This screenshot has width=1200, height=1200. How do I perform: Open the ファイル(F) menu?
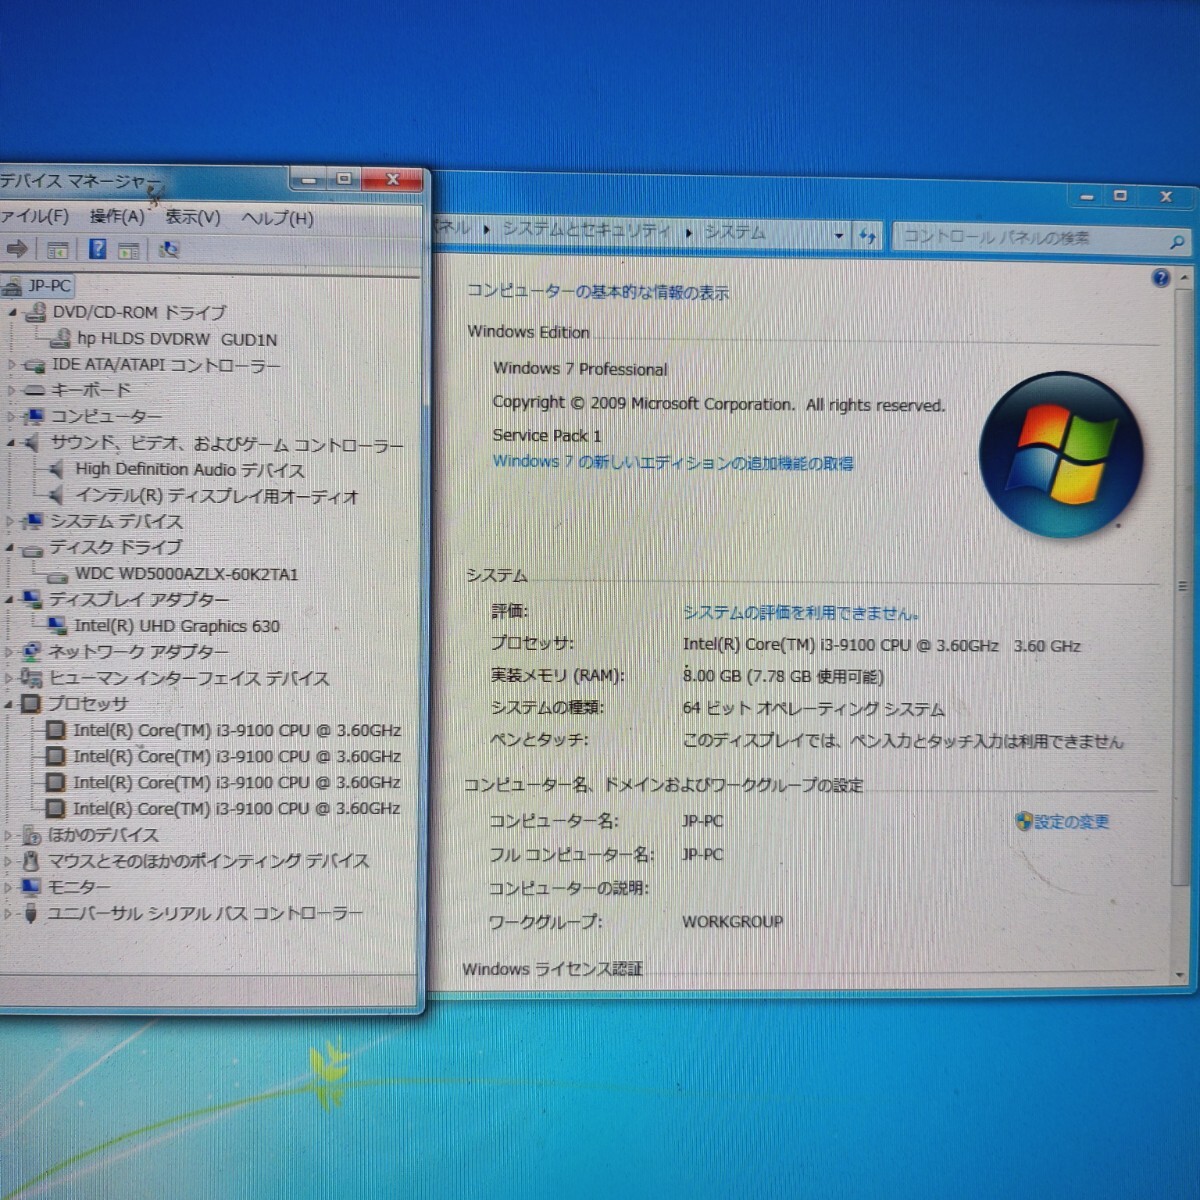[x=34, y=216]
